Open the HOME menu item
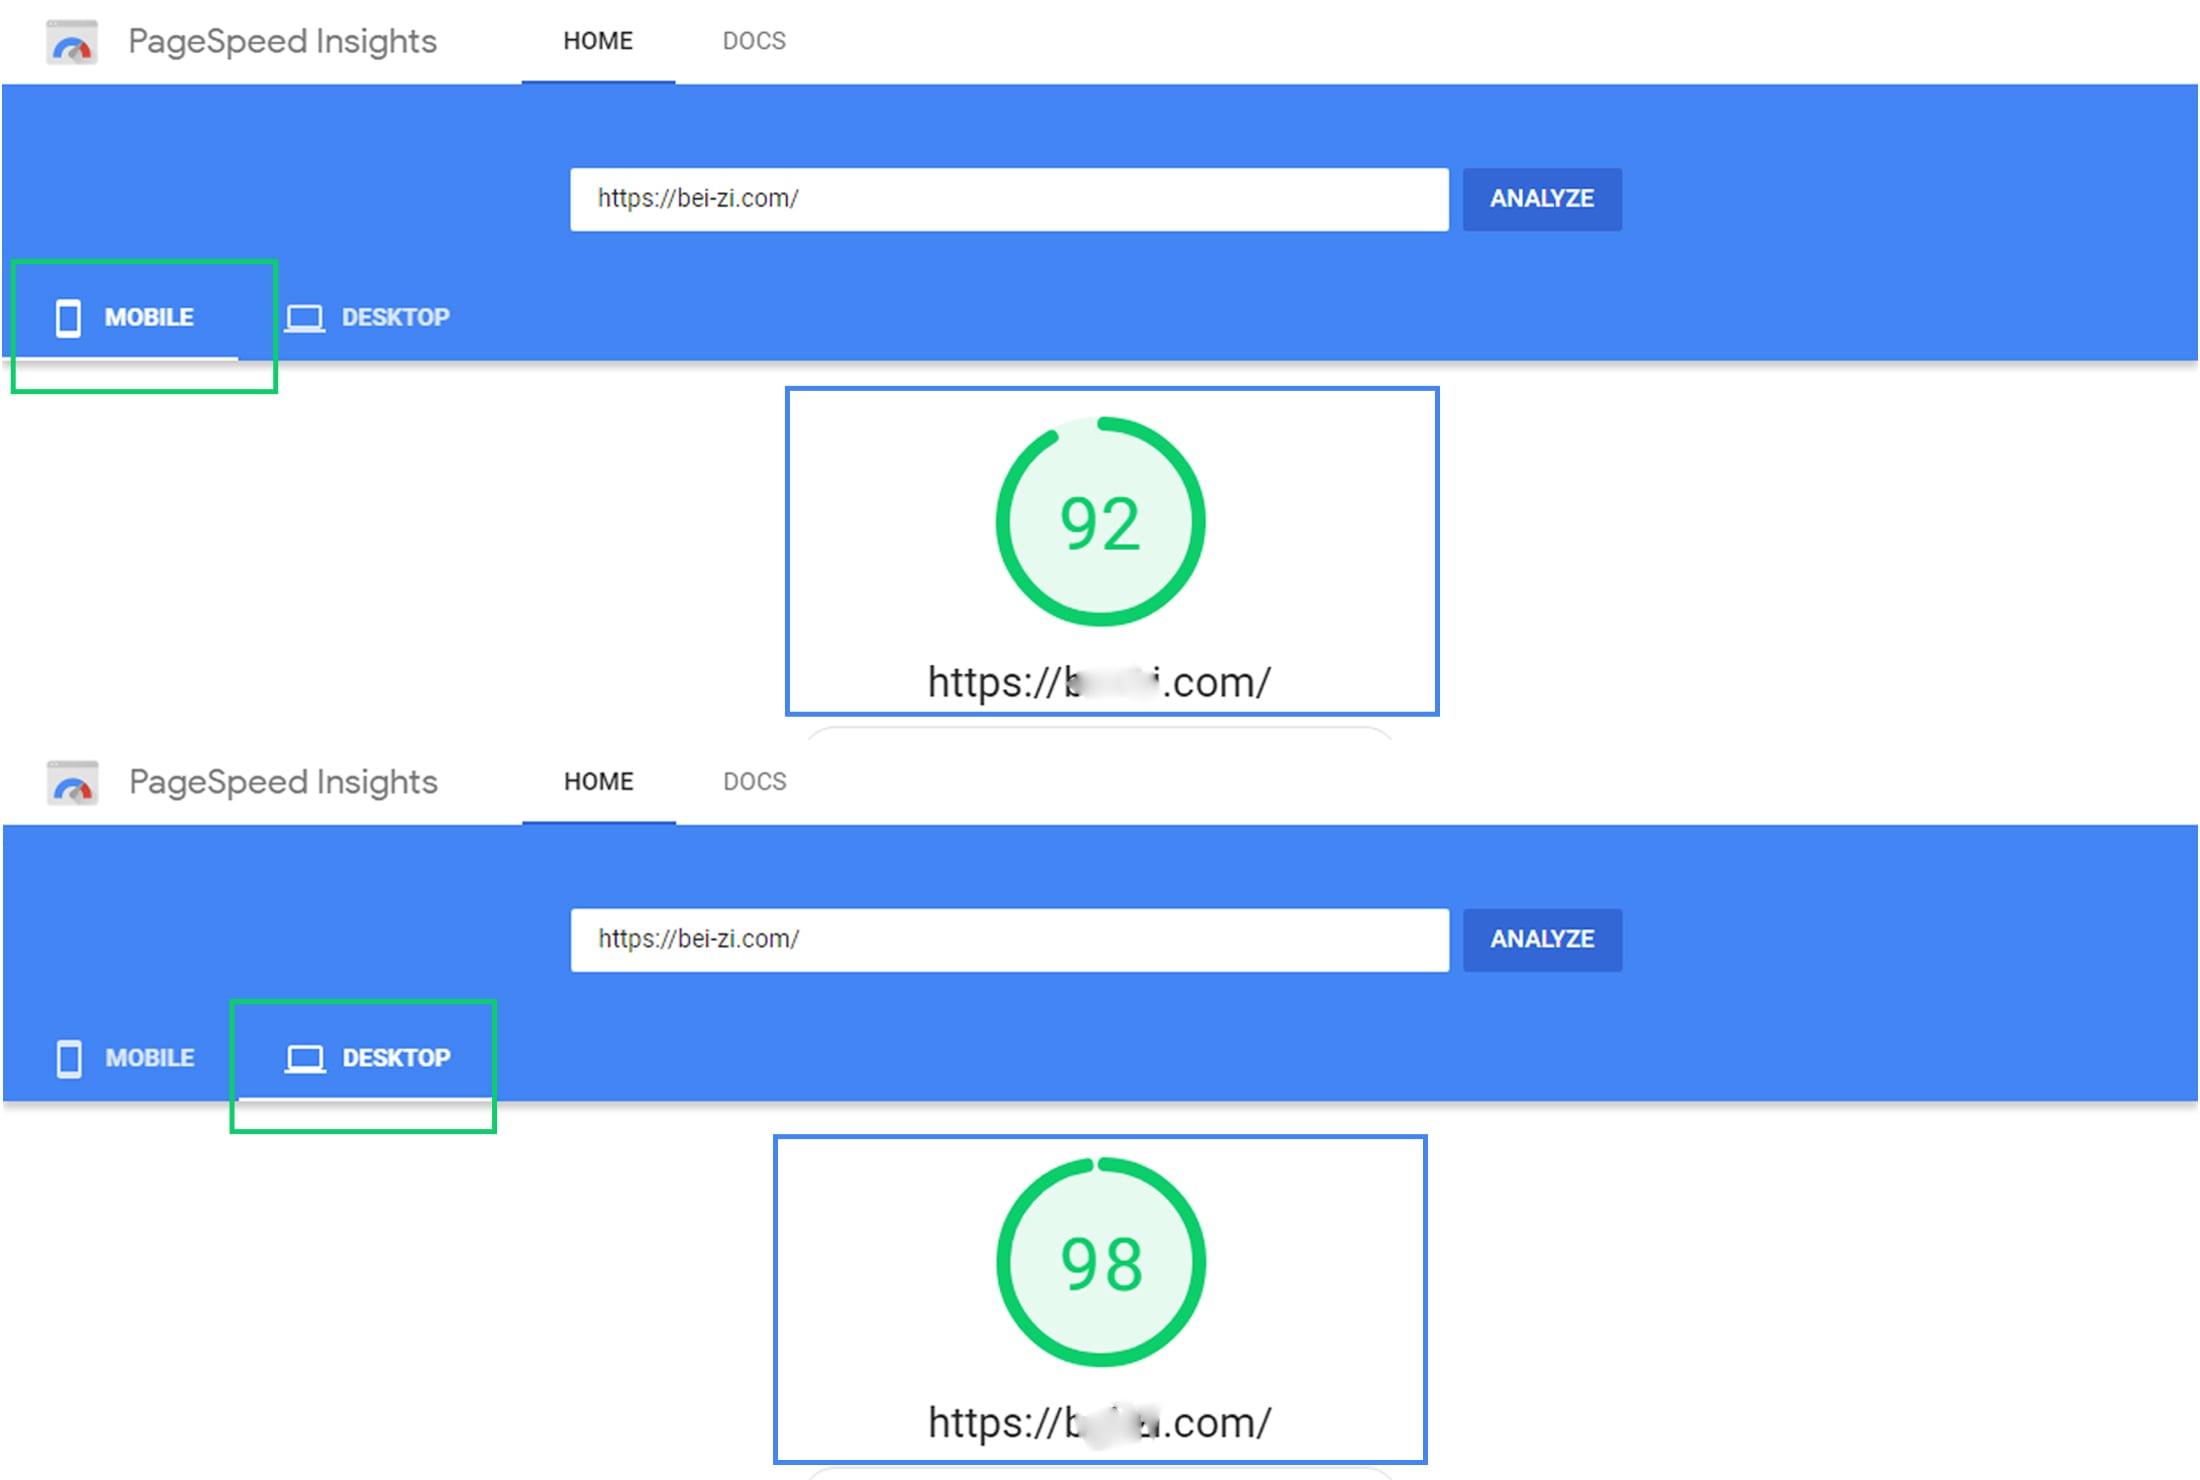Viewport: 2200px width, 1480px height. [597, 41]
